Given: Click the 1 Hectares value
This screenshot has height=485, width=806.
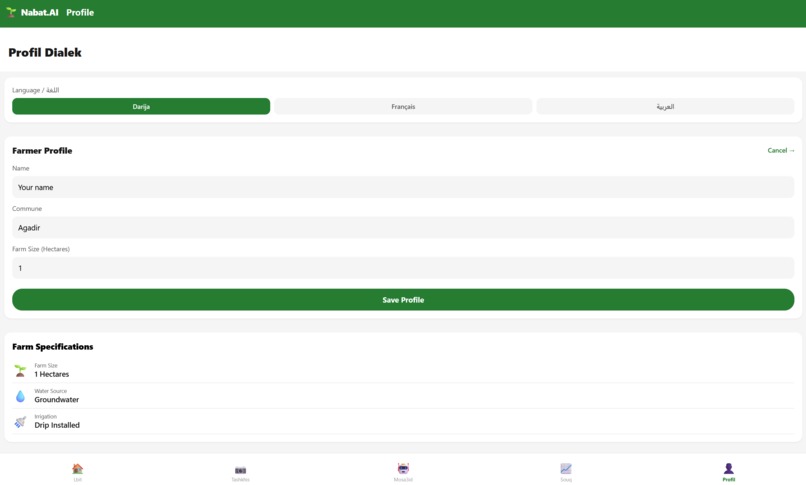Looking at the screenshot, I should click(51, 374).
